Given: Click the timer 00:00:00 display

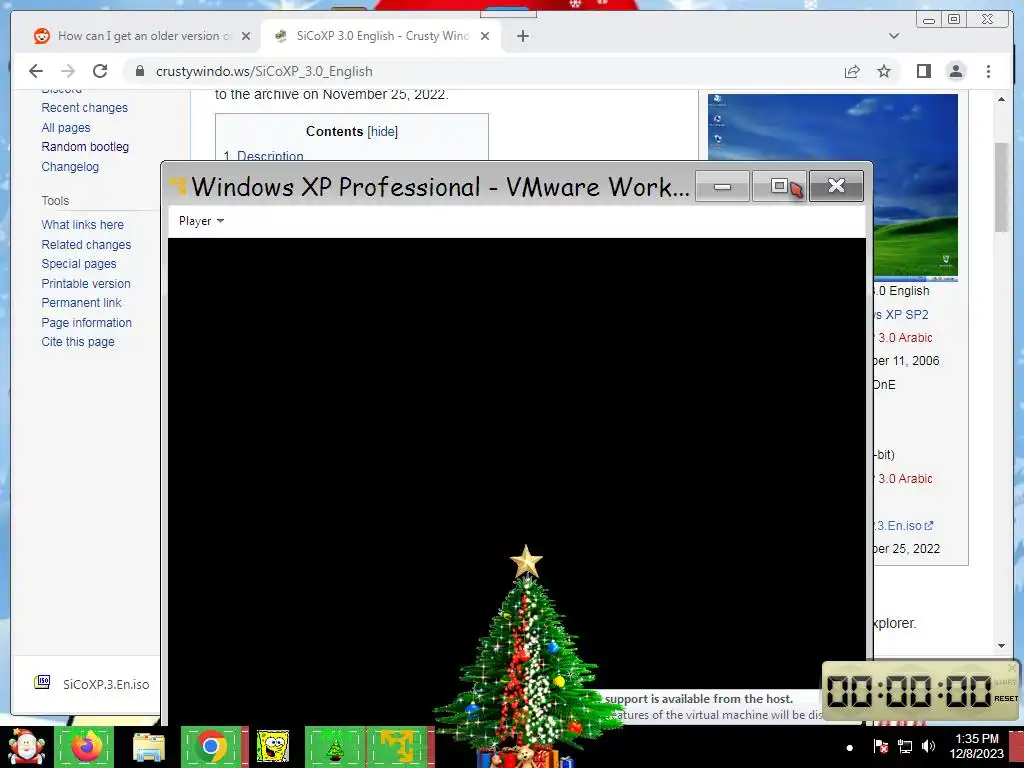Looking at the screenshot, I should coord(910,690).
